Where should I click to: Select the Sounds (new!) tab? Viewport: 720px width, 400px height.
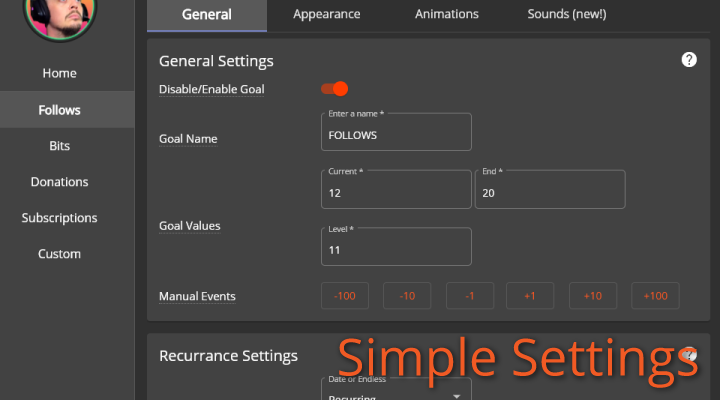(566, 15)
